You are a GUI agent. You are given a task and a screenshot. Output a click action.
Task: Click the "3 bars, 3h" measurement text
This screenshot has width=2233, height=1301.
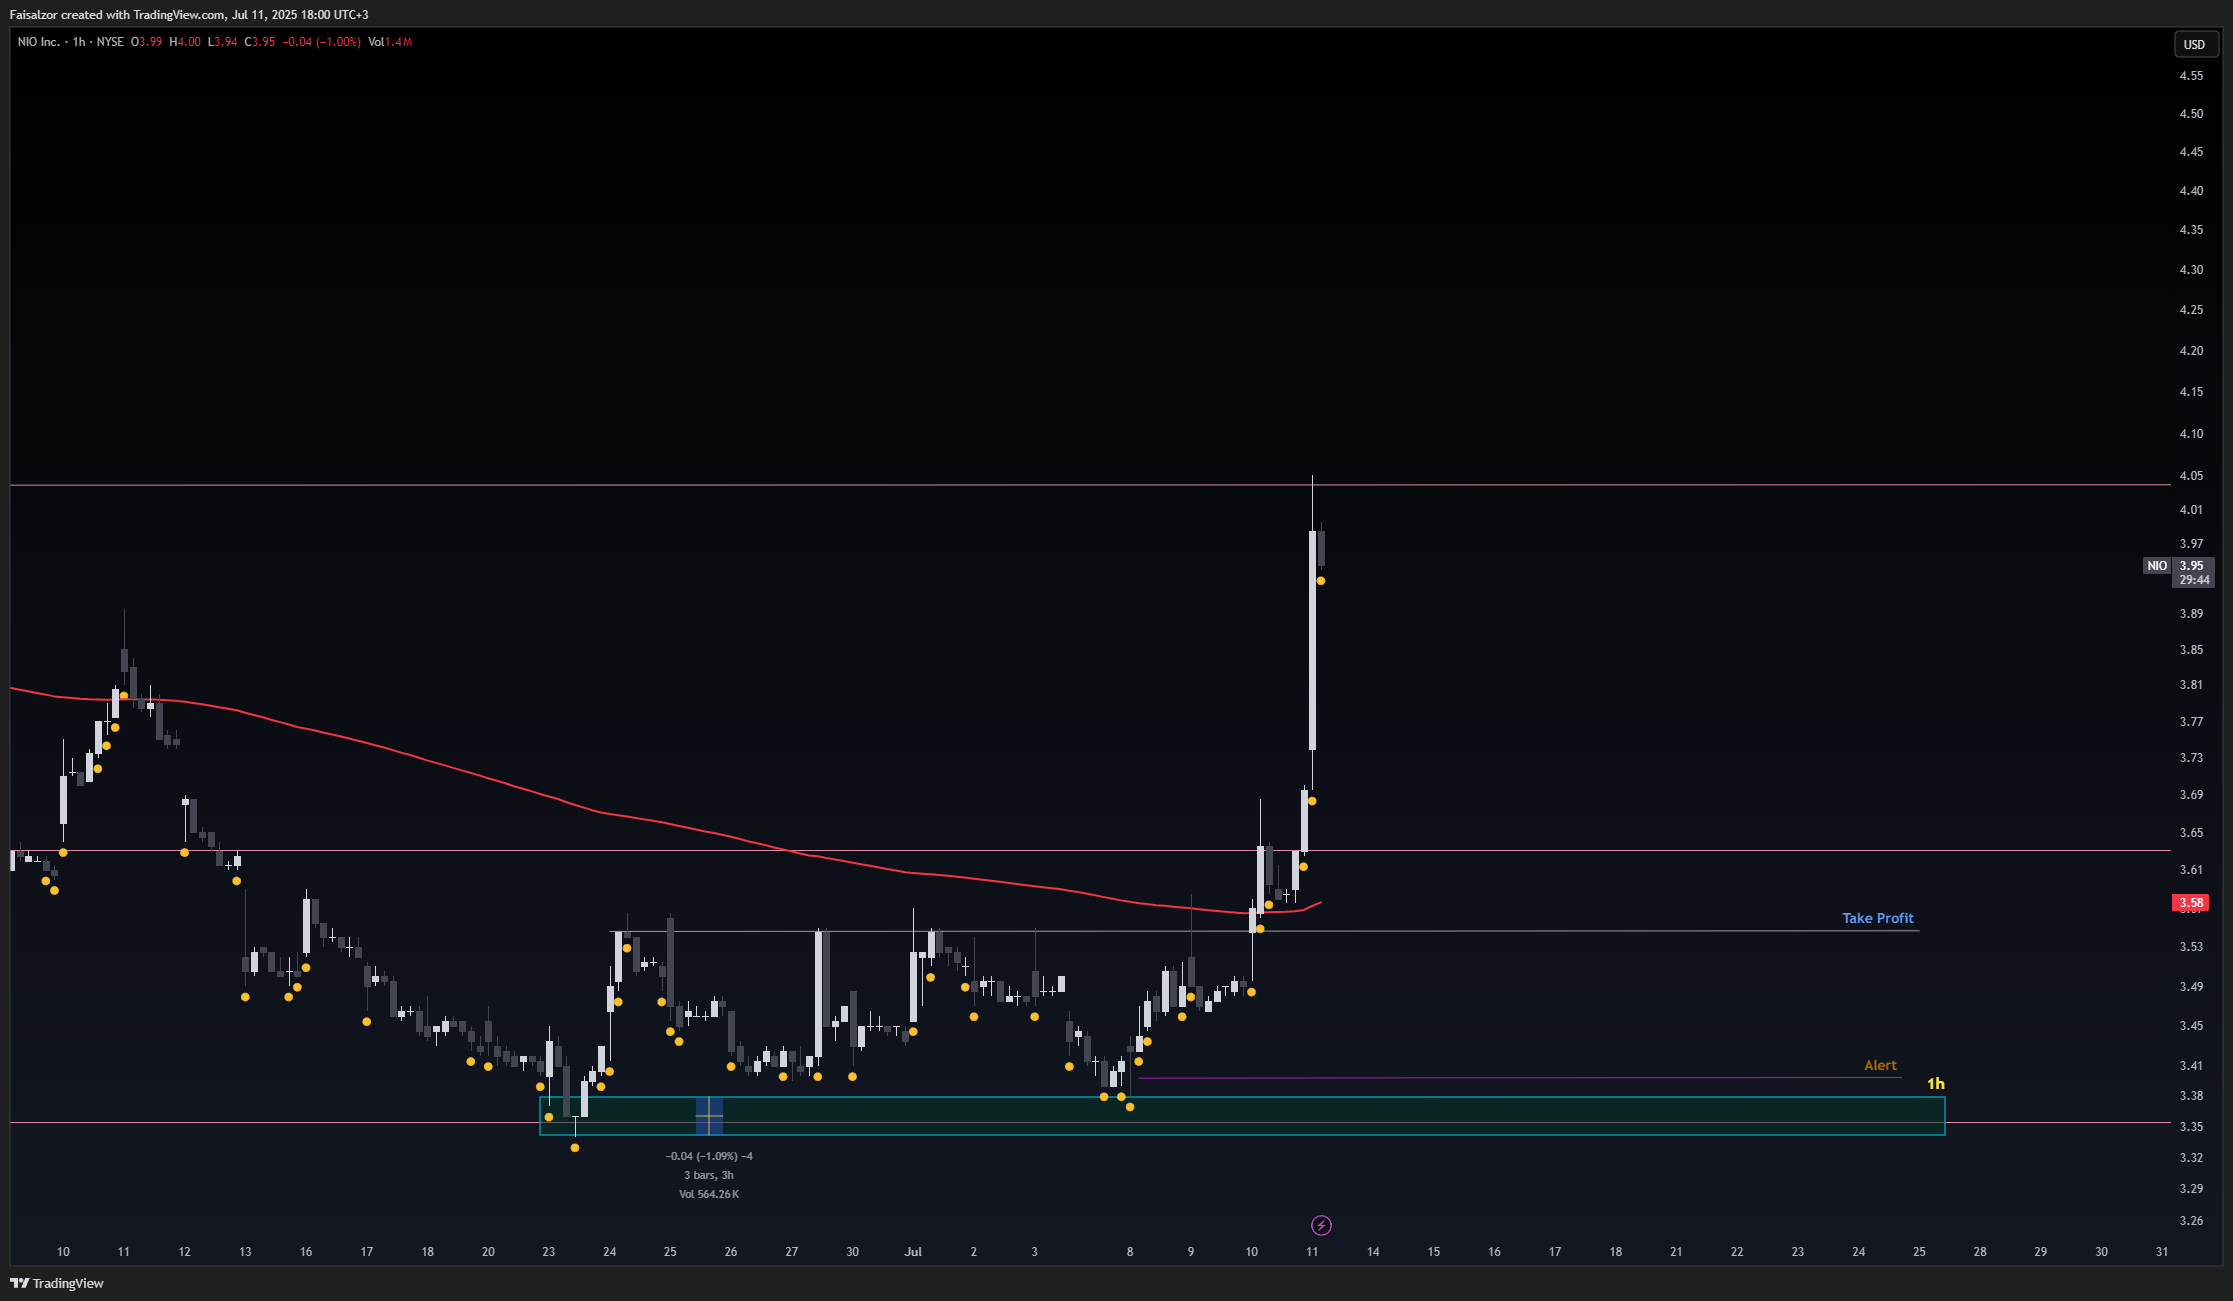pyautogui.click(x=709, y=1175)
